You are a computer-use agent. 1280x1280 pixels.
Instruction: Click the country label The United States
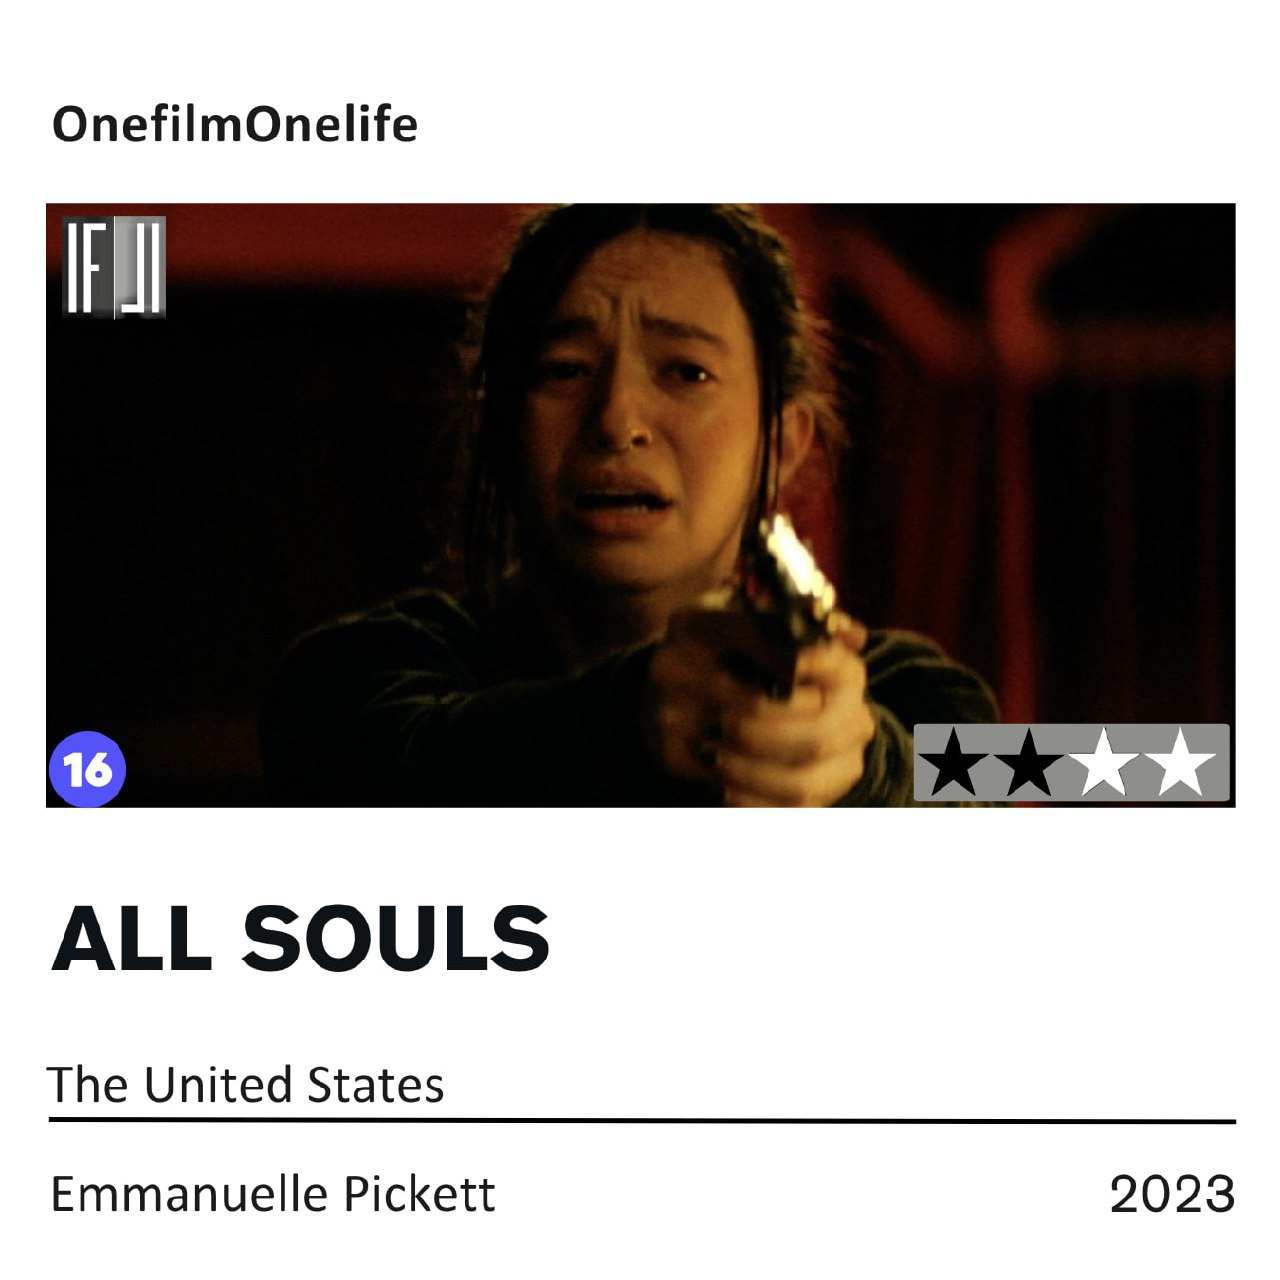[x=246, y=1085]
